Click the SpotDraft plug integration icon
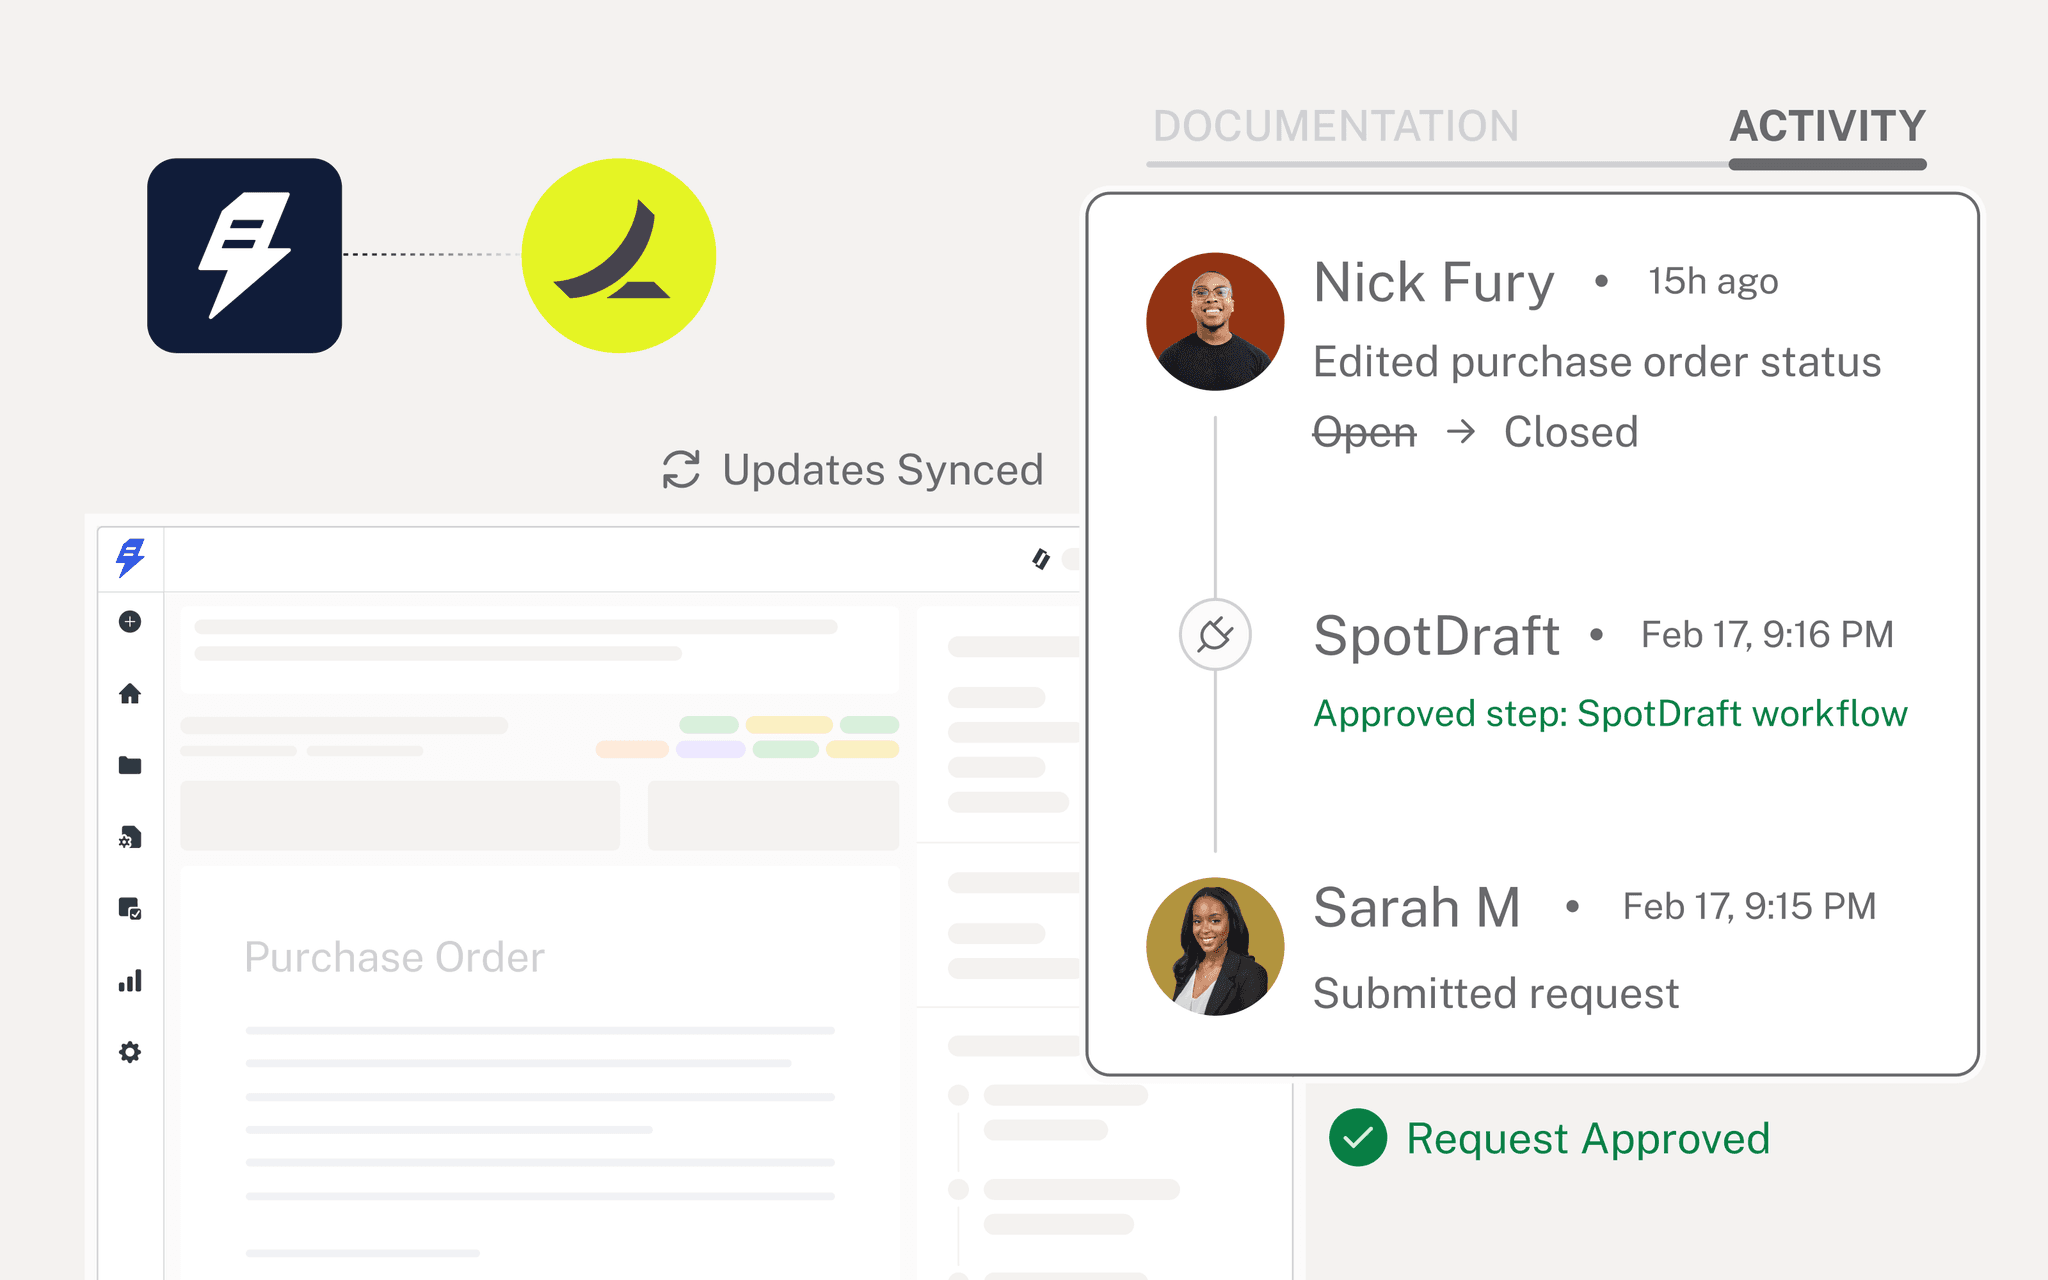 pos(1215,634)
